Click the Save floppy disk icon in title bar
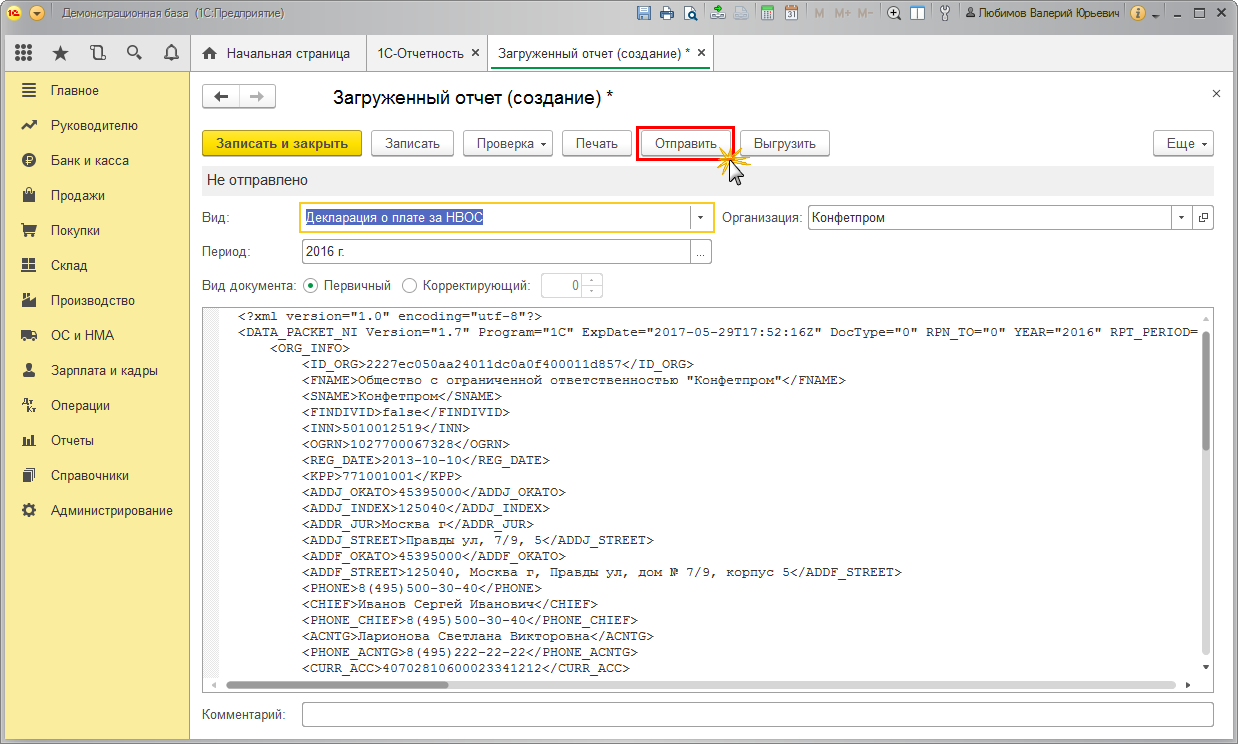Image resolution: width=1238 pixels, height=744 pixels. [x=645, y=14]
